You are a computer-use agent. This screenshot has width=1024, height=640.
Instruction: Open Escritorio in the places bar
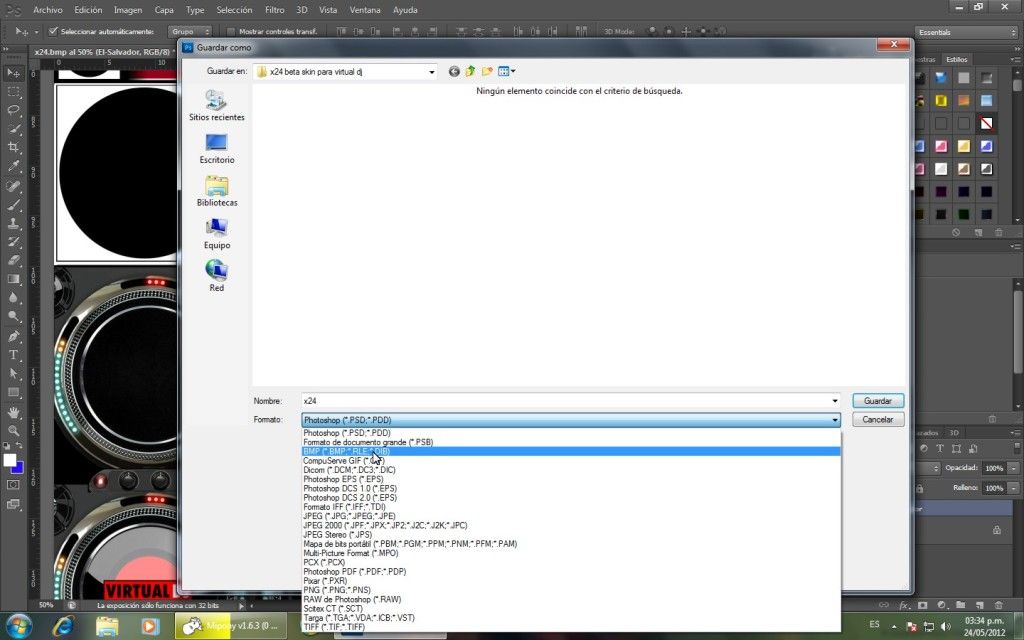217,149
